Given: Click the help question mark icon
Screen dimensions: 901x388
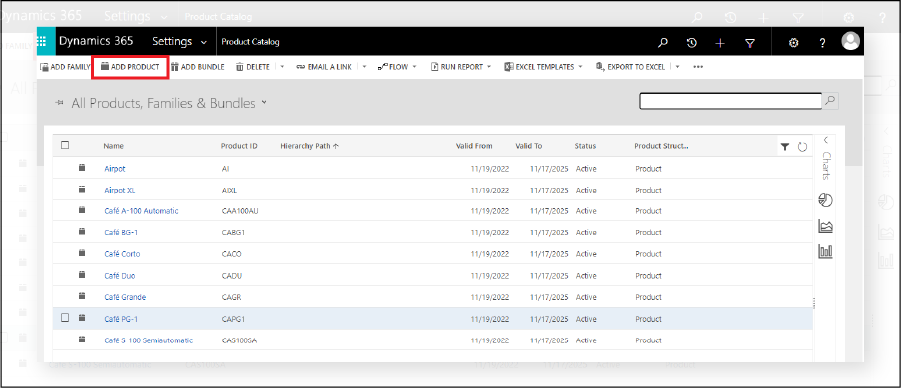Looking at the screenshot, I should tap(822, 43).
